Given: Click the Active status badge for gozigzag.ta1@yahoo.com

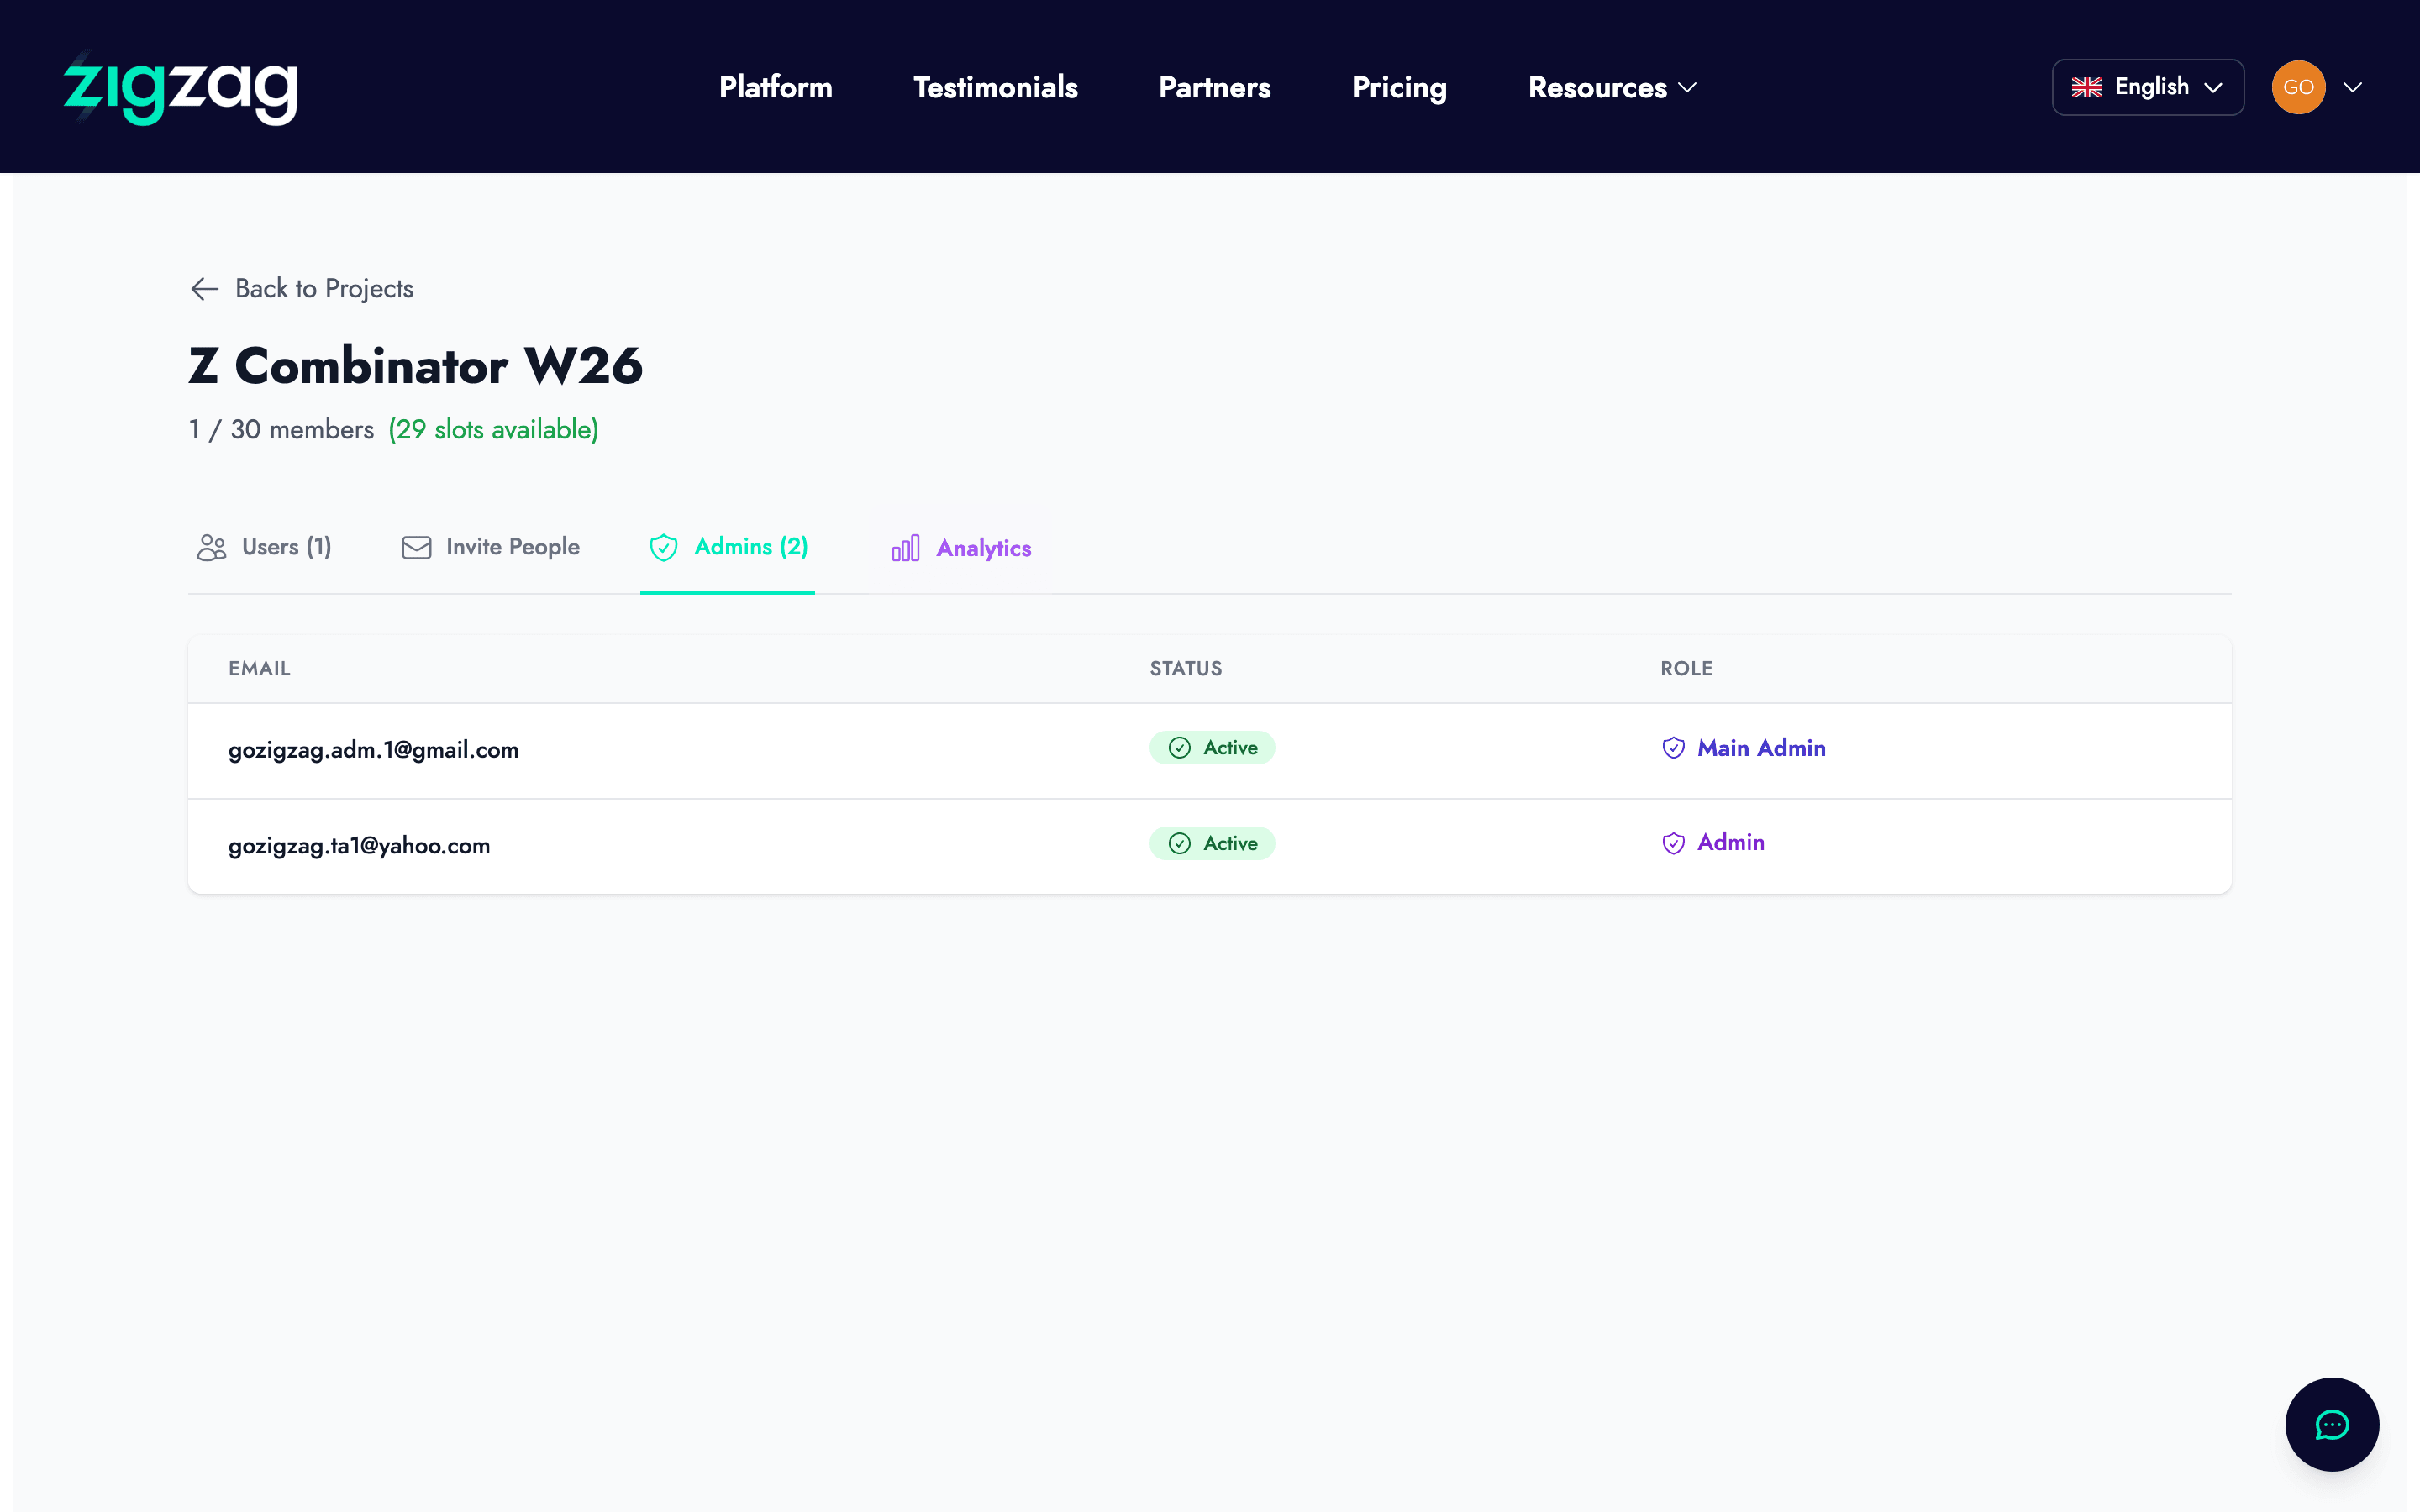Looking at the screenshot, I should pyautogui.click(x=1211, y=843).
